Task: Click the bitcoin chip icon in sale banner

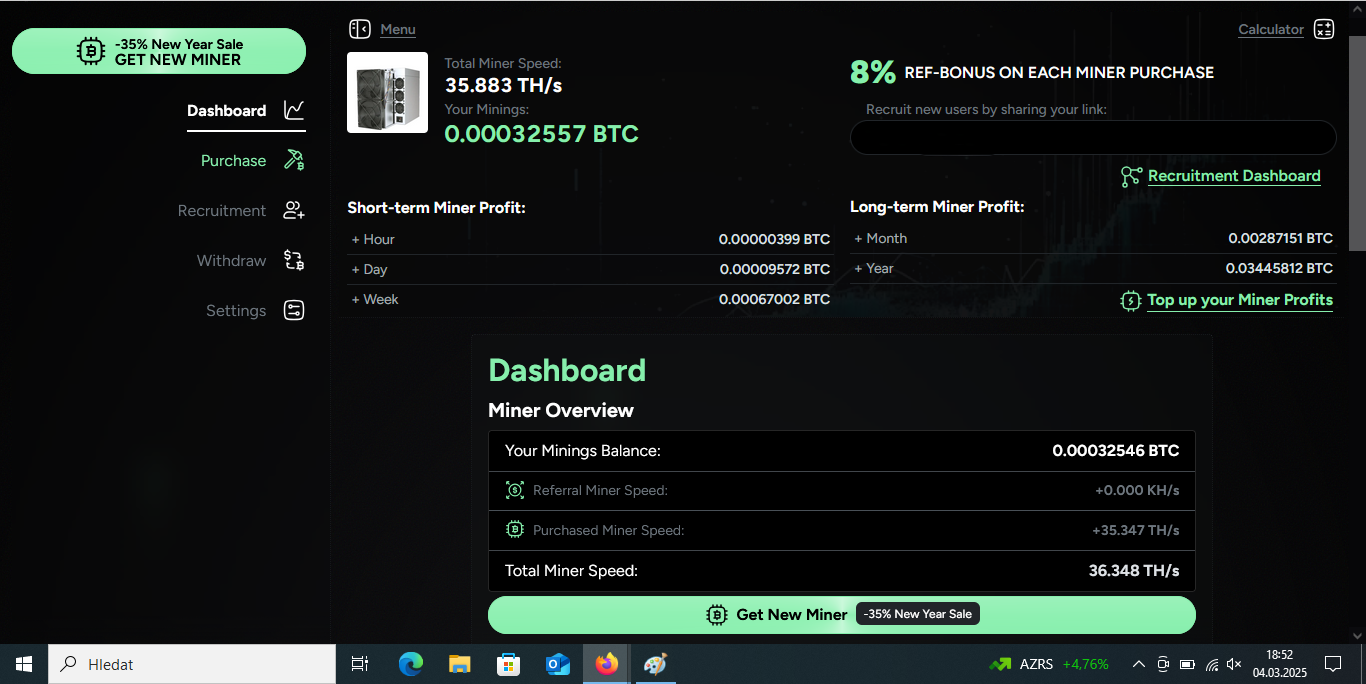Action: point(91,51)
